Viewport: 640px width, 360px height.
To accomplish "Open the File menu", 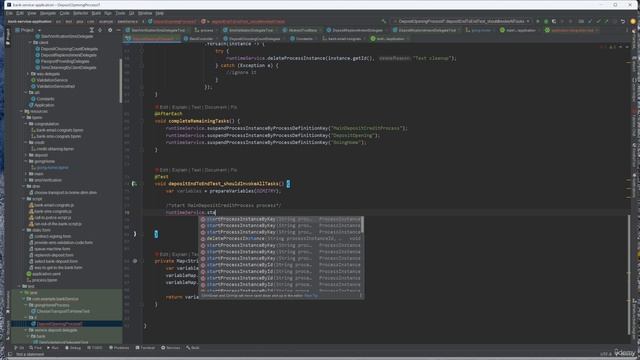I will [x=9, y=13].
